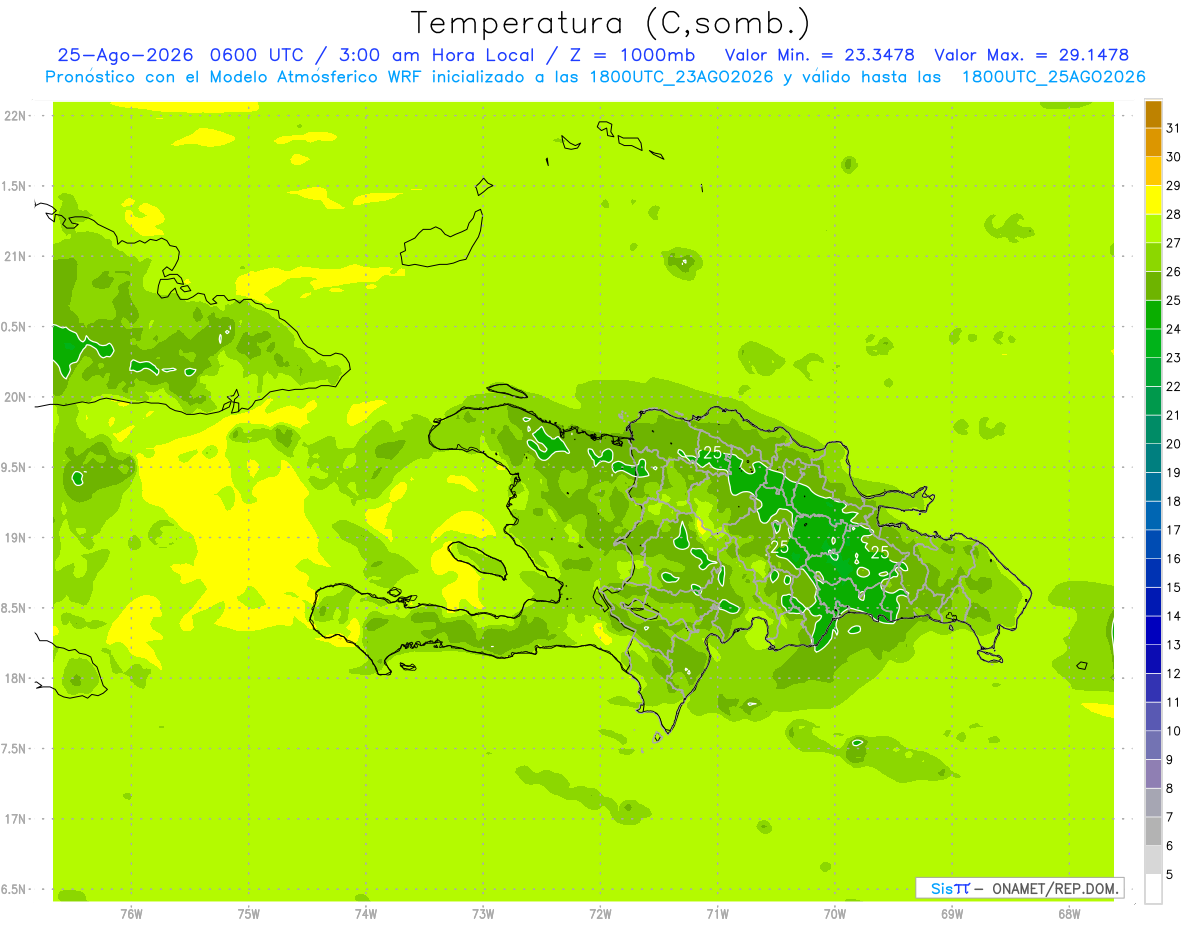Image resolution: width=1200 pixels, height=927 pixels.
Task: Click 'Valor Max. = 29.1478' readout
Action: click(1032, 55)
